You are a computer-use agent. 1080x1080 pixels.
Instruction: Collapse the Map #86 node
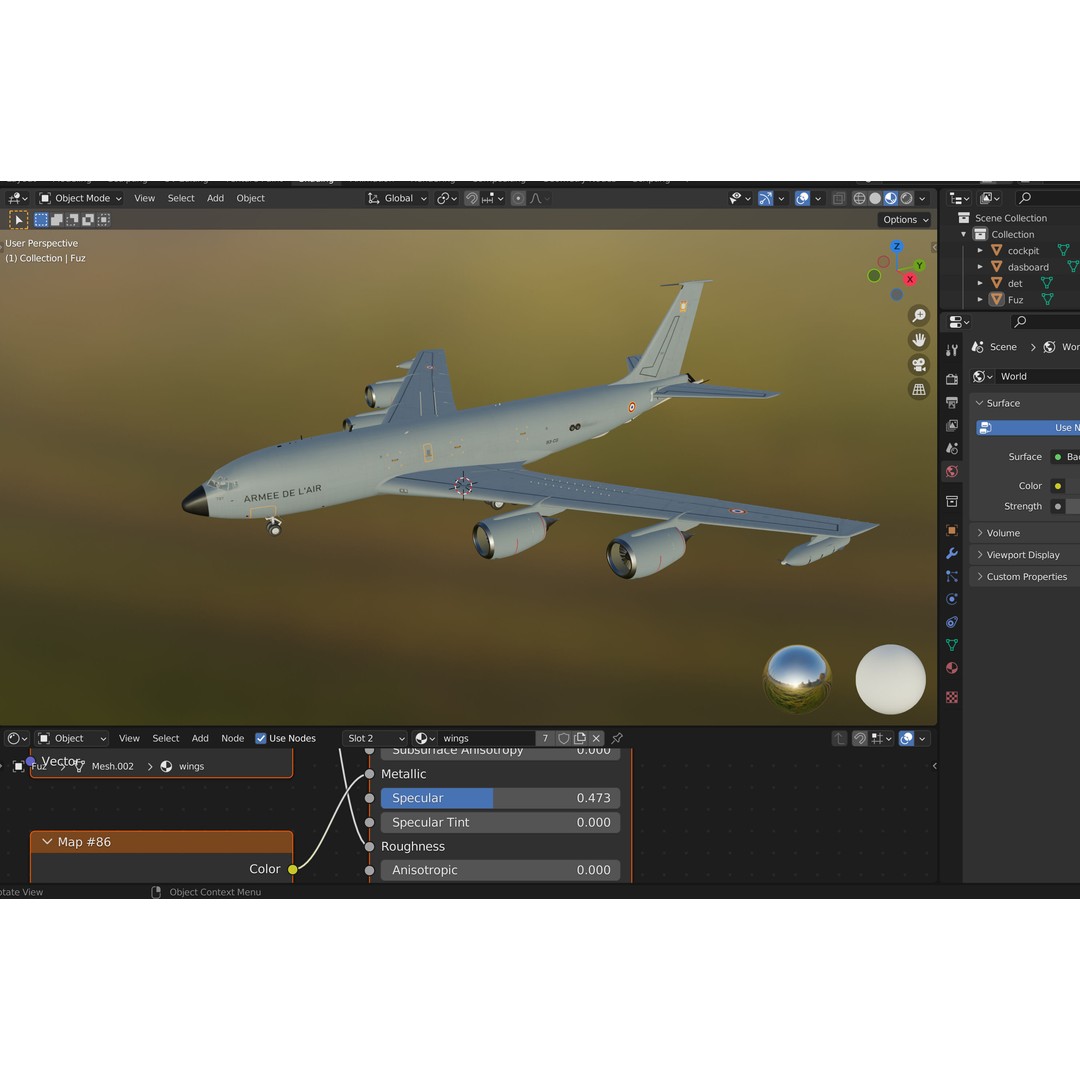coord(47,842)
